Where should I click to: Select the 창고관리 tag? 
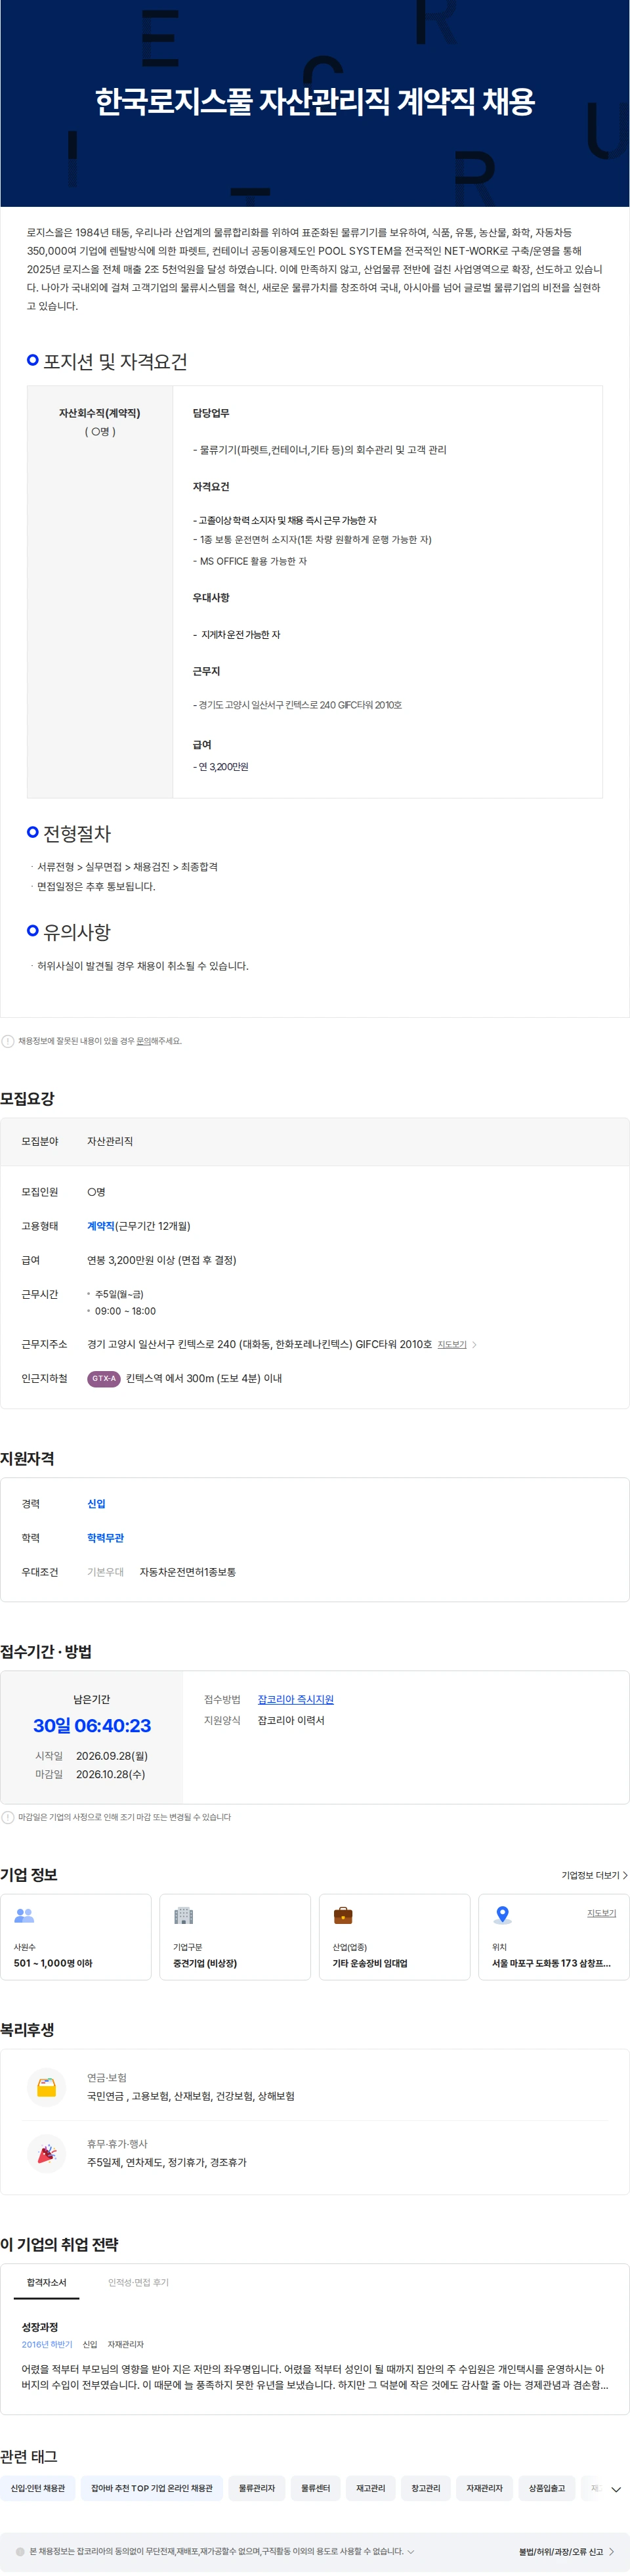point(426,2488)
